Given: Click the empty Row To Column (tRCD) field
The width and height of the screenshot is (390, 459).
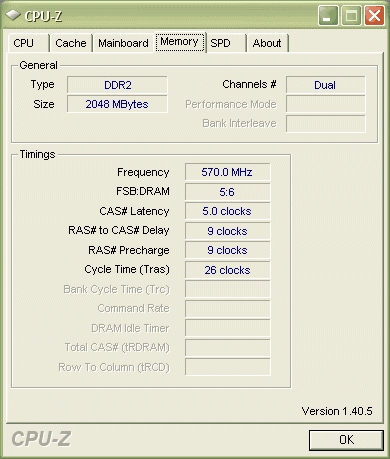Looking at the screenshot, I should click(x=227, y=367).
